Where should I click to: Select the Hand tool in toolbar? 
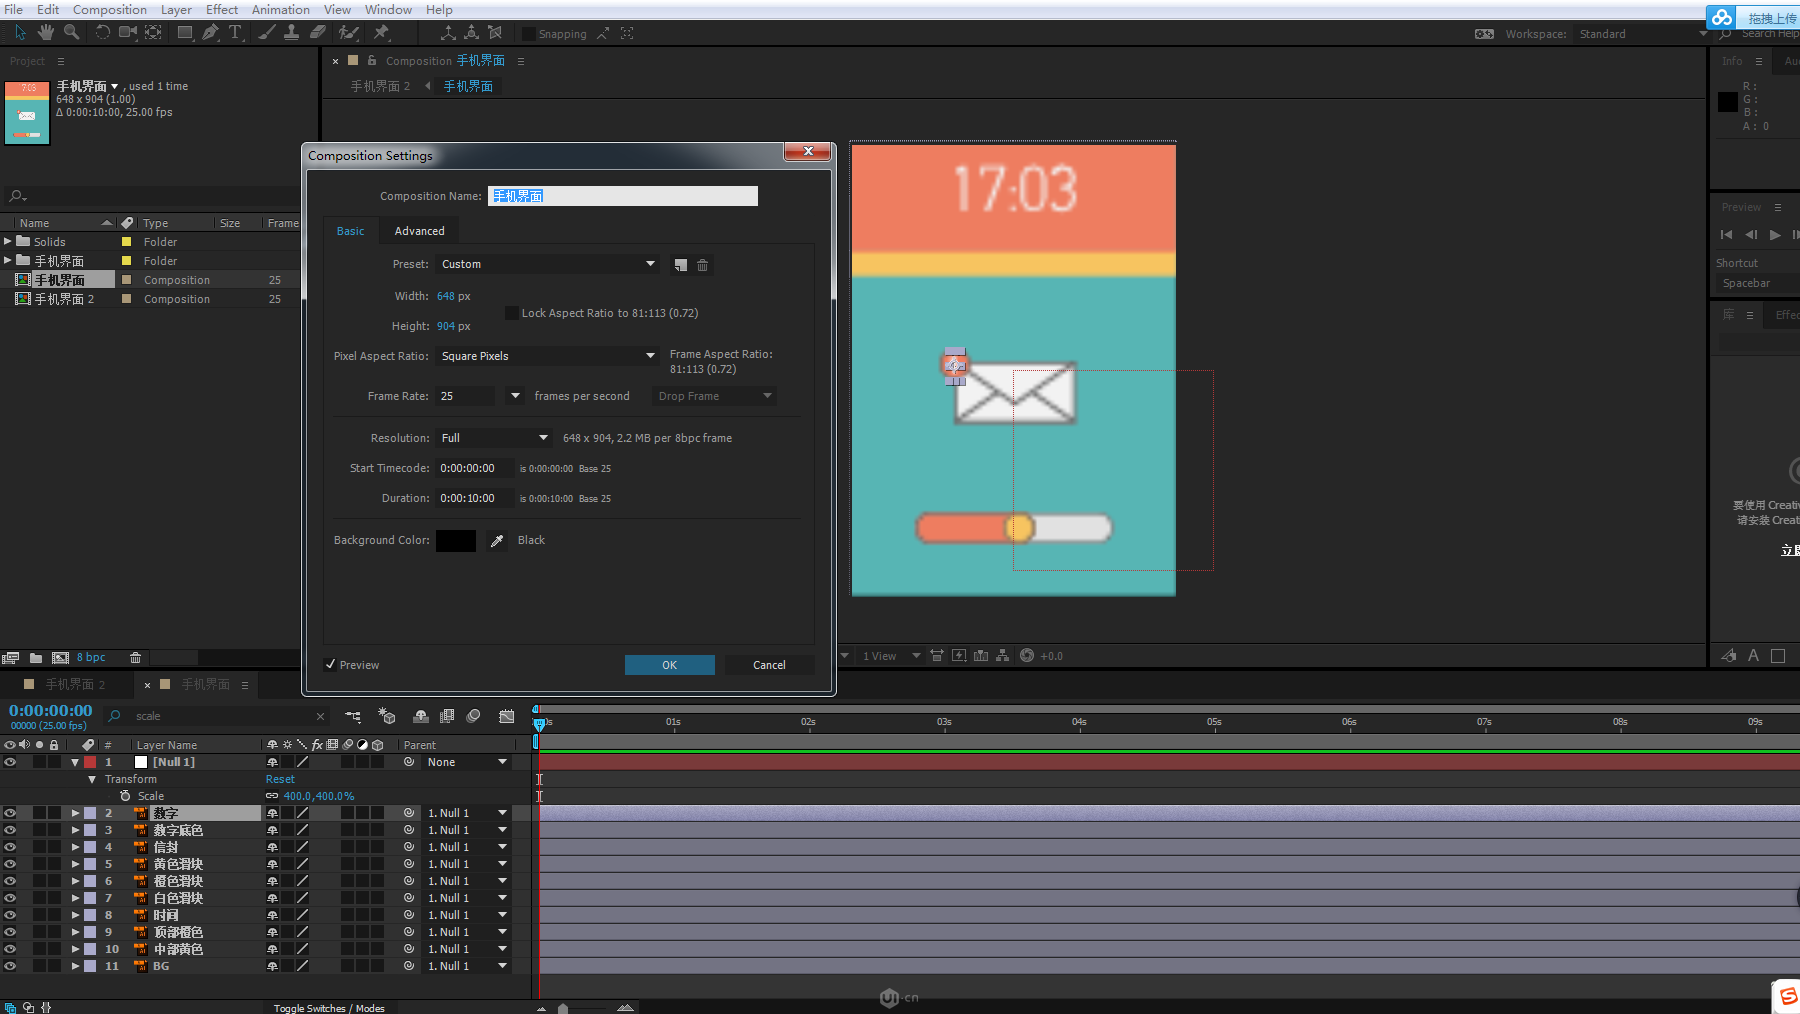[46, 33]
